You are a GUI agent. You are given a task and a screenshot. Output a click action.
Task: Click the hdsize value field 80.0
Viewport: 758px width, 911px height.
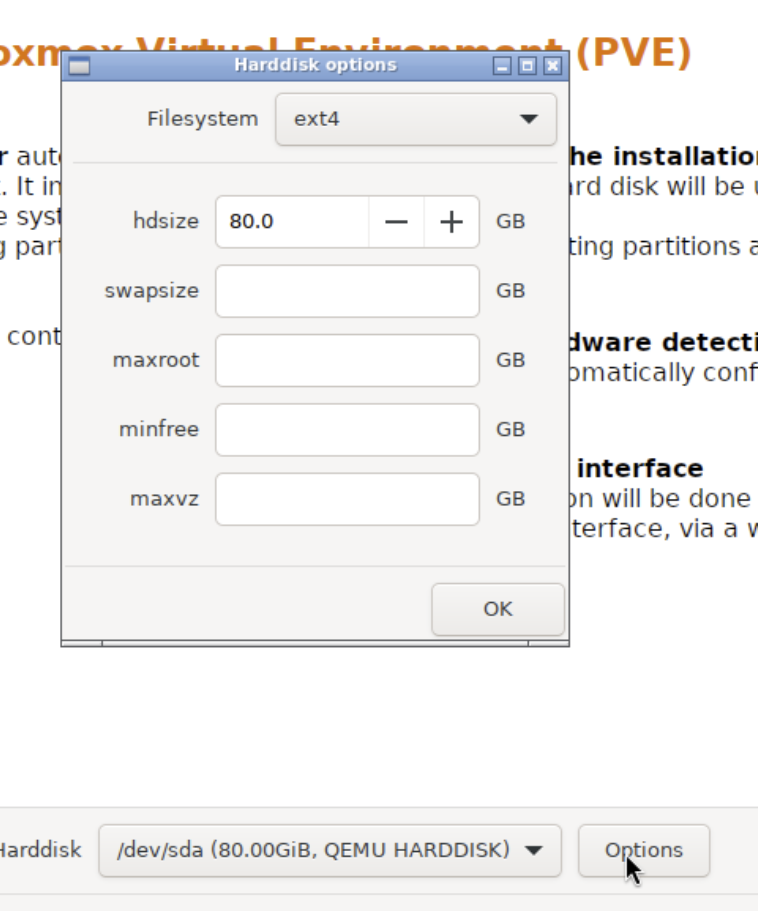point(292,222)
